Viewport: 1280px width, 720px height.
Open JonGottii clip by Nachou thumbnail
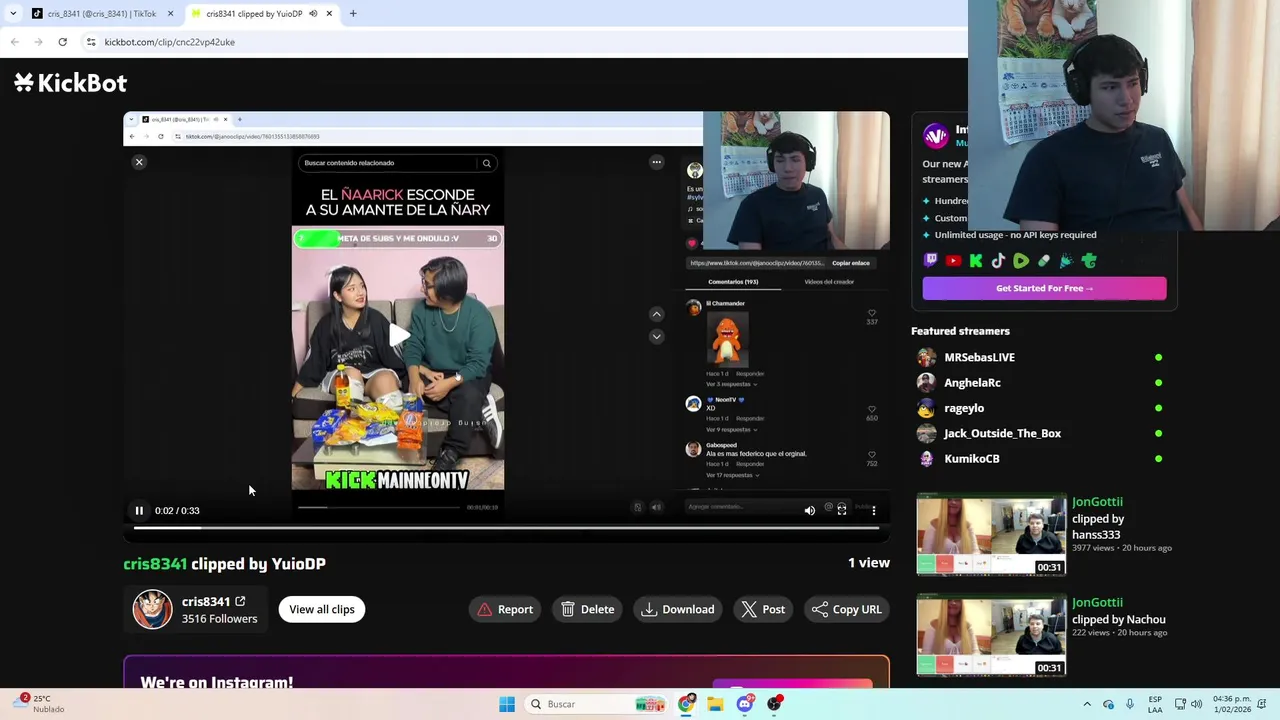click(x=991, y=636)
